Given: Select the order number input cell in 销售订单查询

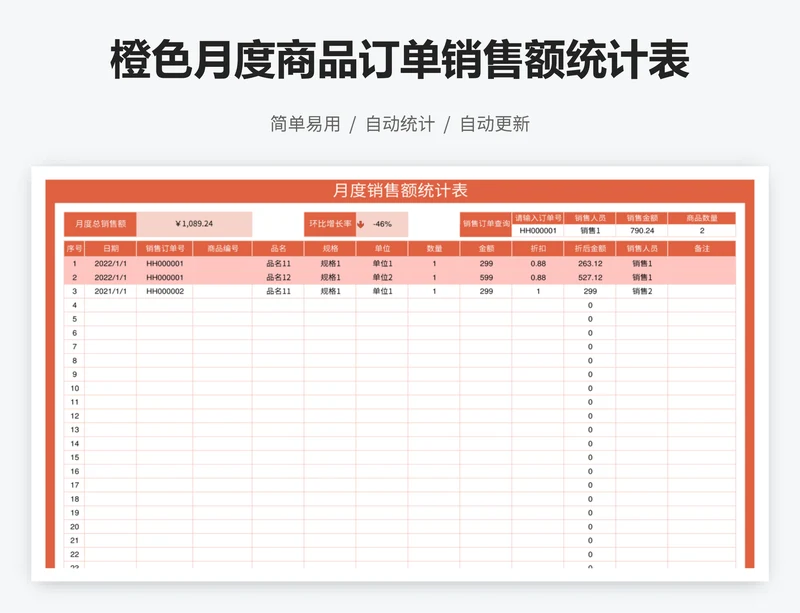Looking at the screenshot, I should pyautogui.click(x=538, y=231).
